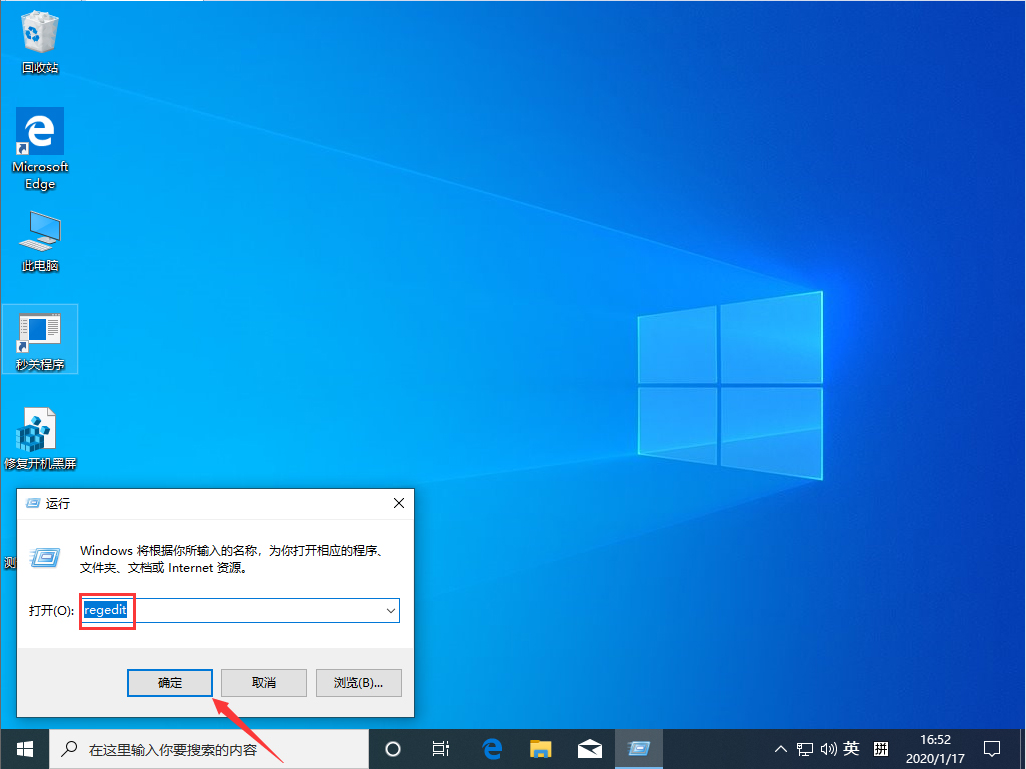Click the network icon in system tray
This screenshot has height=769, width=1026.
click(x=804, y=748)
